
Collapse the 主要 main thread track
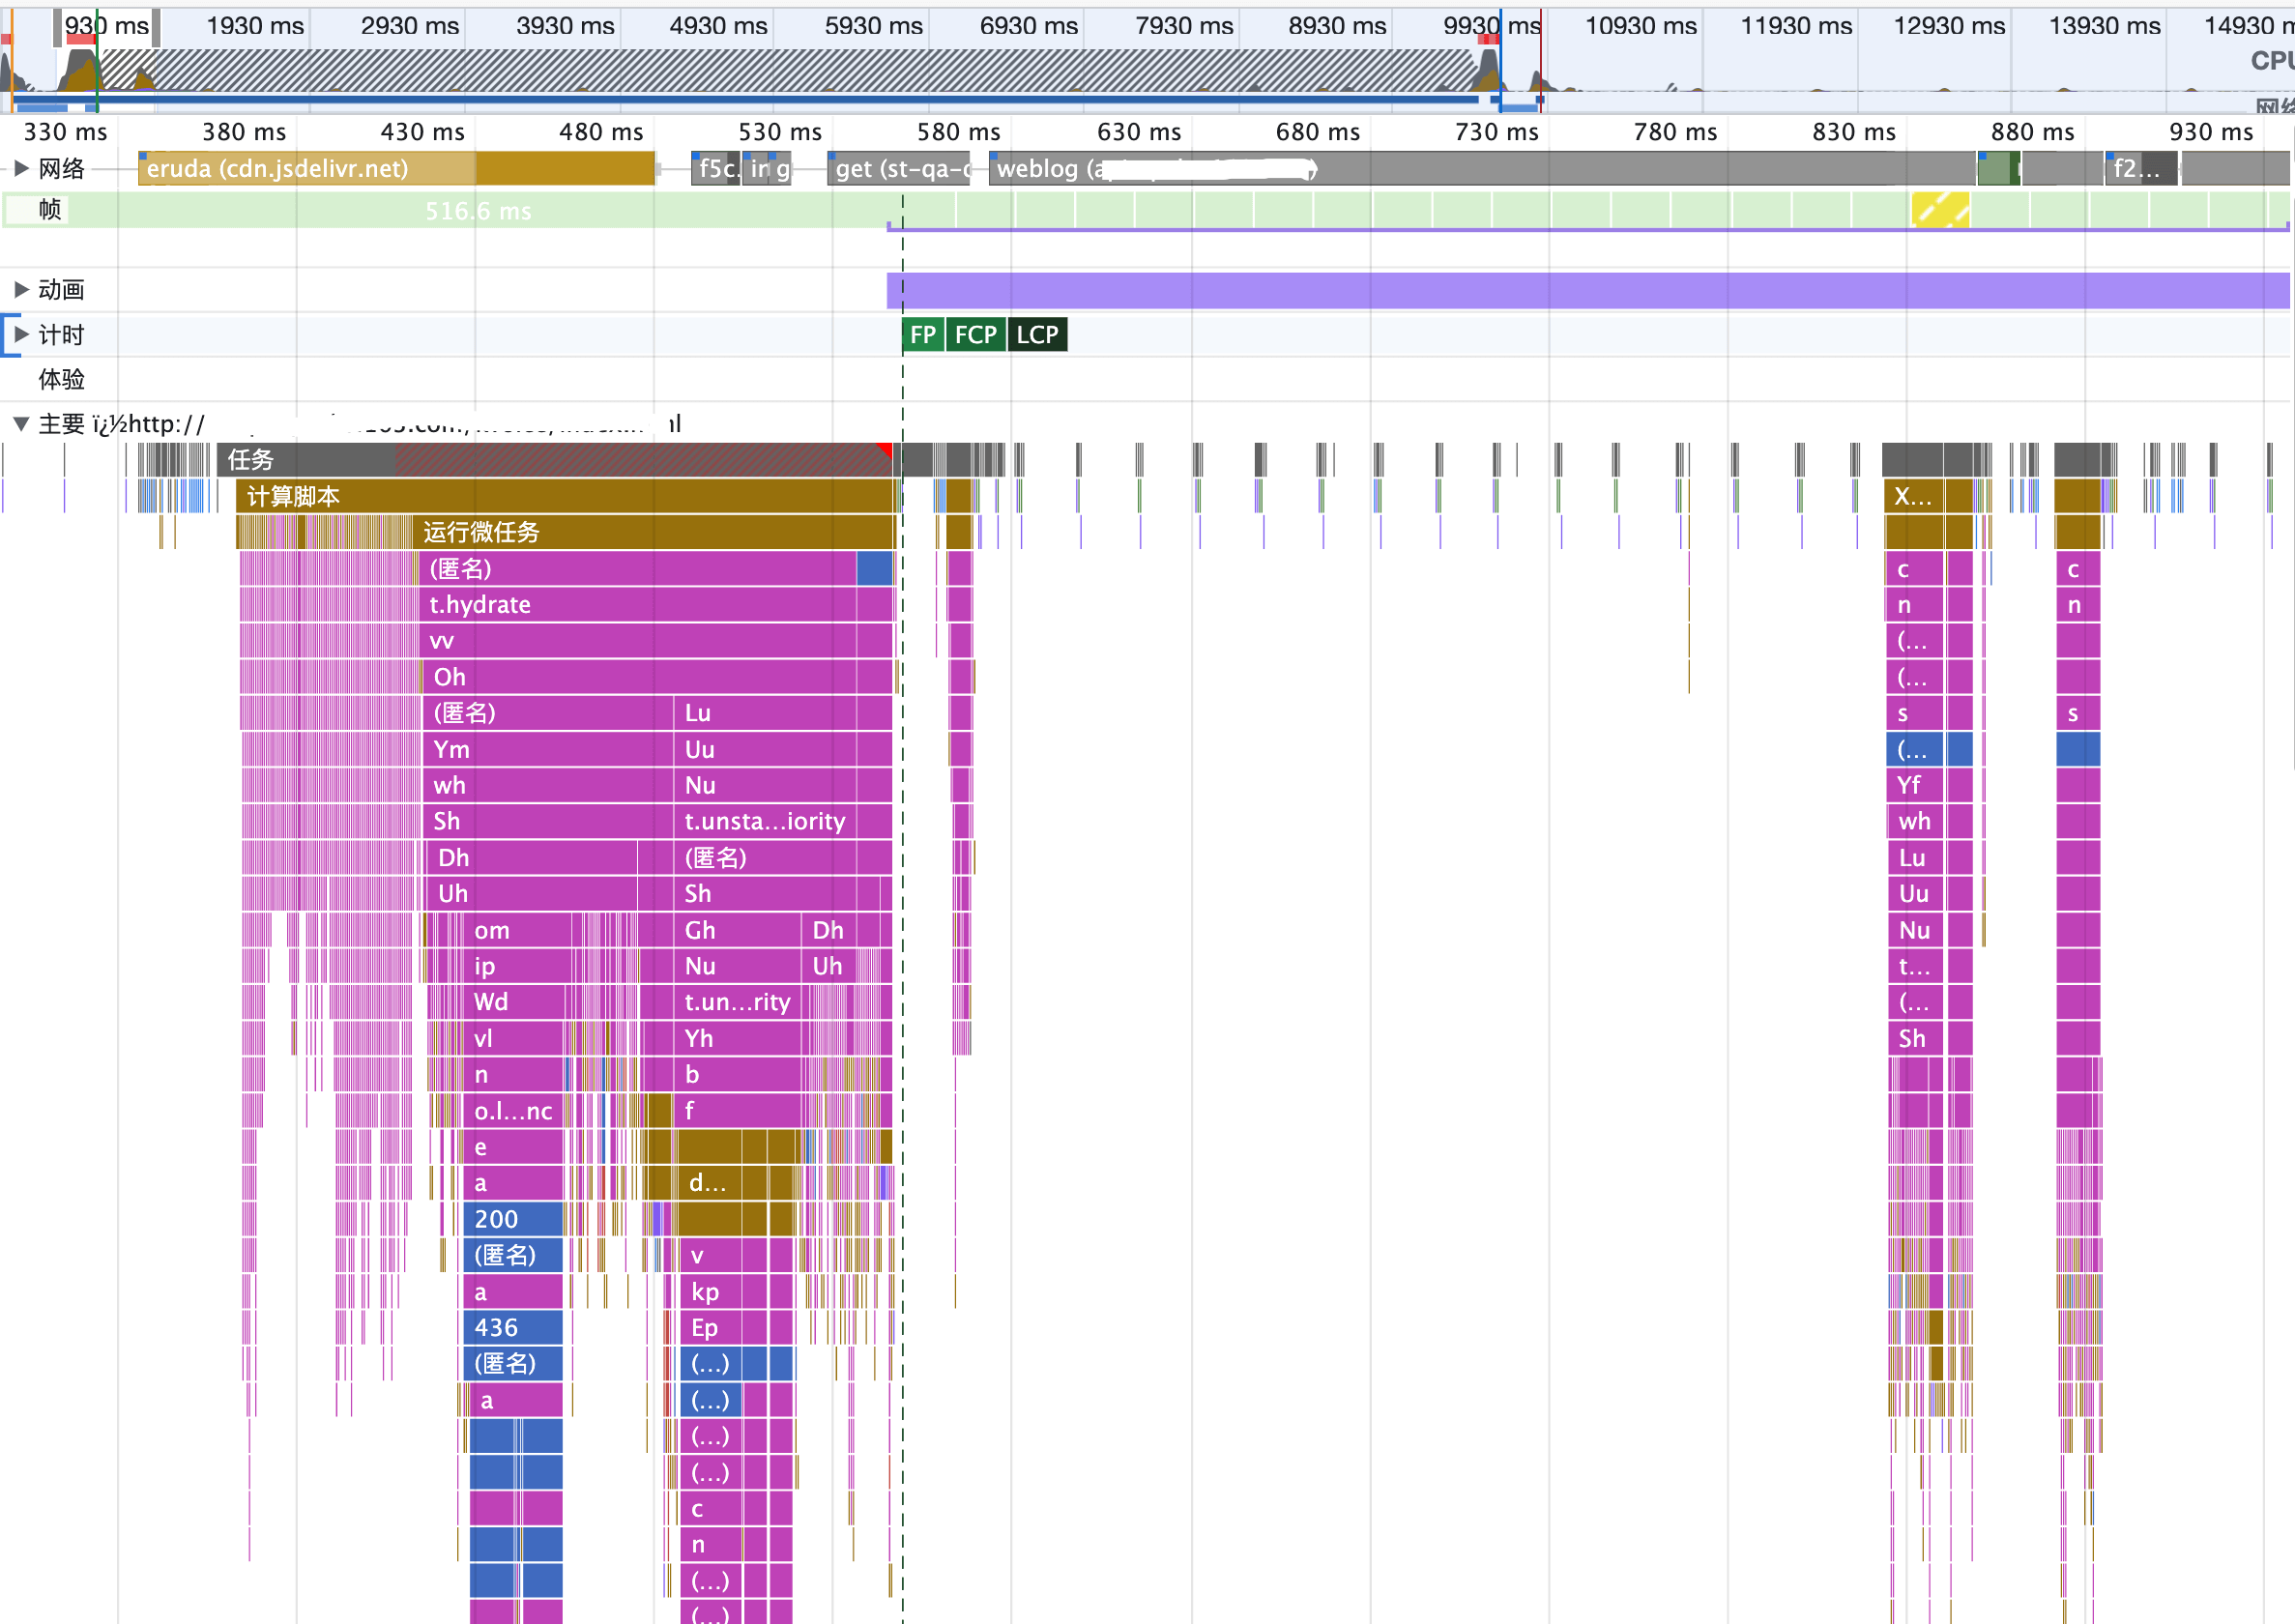pyautogui.click(x=21, y=424)
